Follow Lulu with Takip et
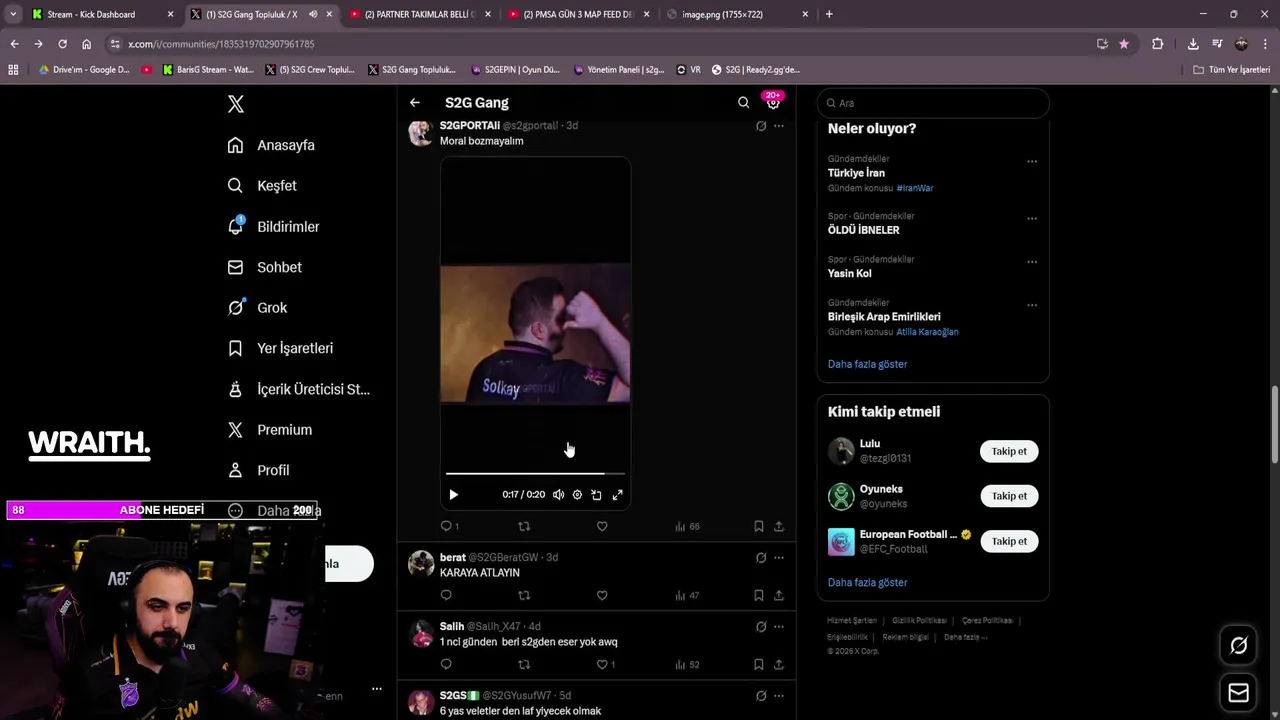Screen dimensions: 1280x720 pos(1009,451)
